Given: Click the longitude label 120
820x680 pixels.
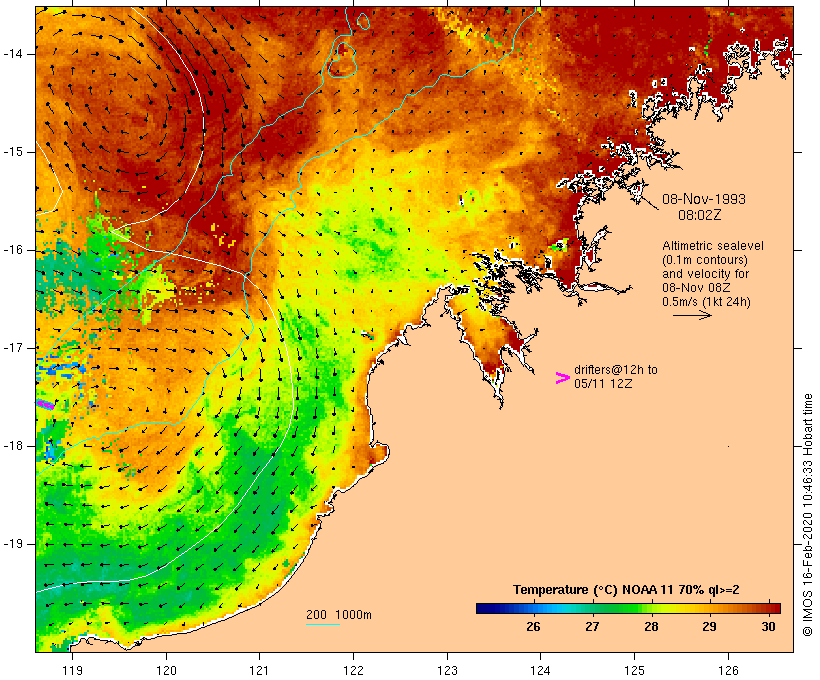Looking at the screenshot, I should pyautogui.click(x=166, y=671).
